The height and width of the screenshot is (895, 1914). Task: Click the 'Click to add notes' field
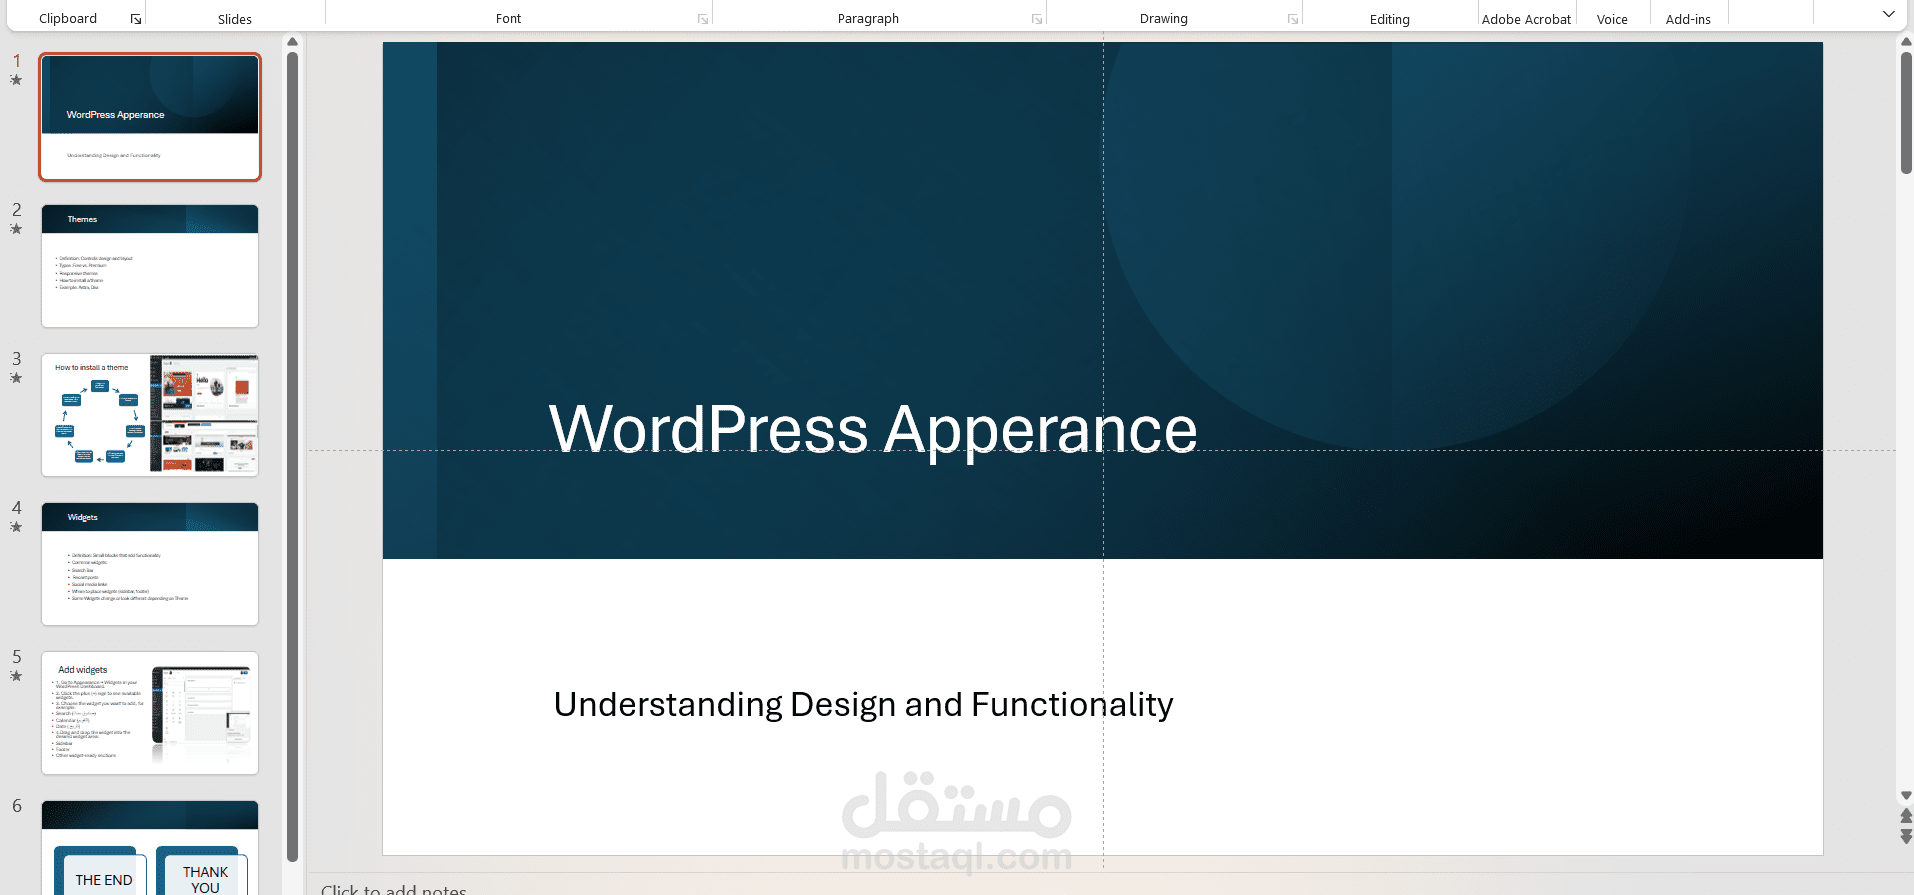point(394,889)
